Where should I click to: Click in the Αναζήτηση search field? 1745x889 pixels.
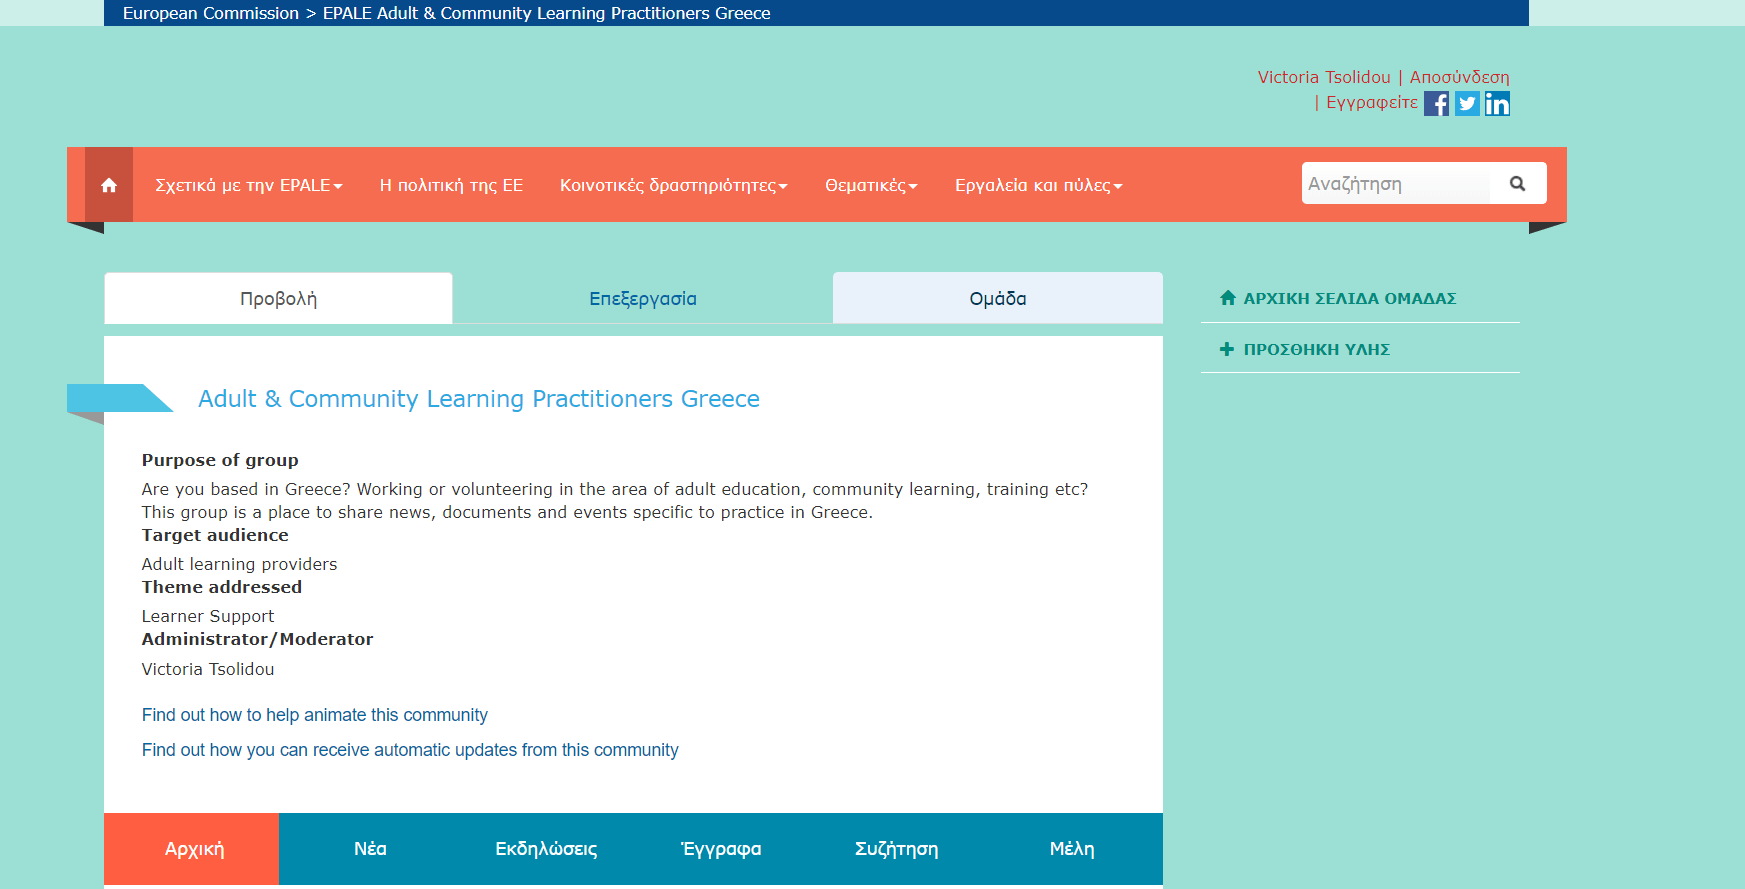(1395, 184)
